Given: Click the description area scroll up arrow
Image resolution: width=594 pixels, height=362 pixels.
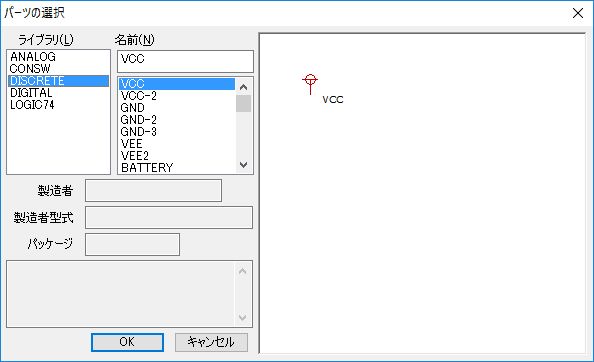Looking at the screenshot, I should point(243,271).
